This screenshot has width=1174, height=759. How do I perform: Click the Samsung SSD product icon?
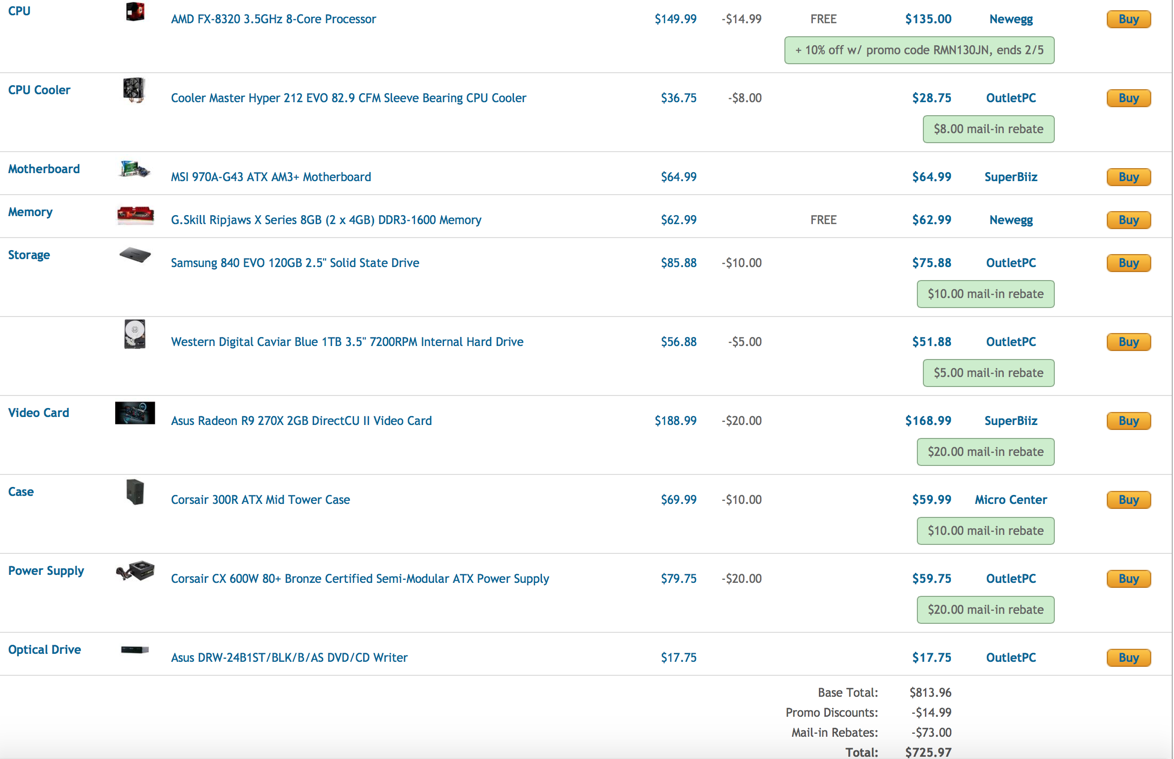coord(135,256)
